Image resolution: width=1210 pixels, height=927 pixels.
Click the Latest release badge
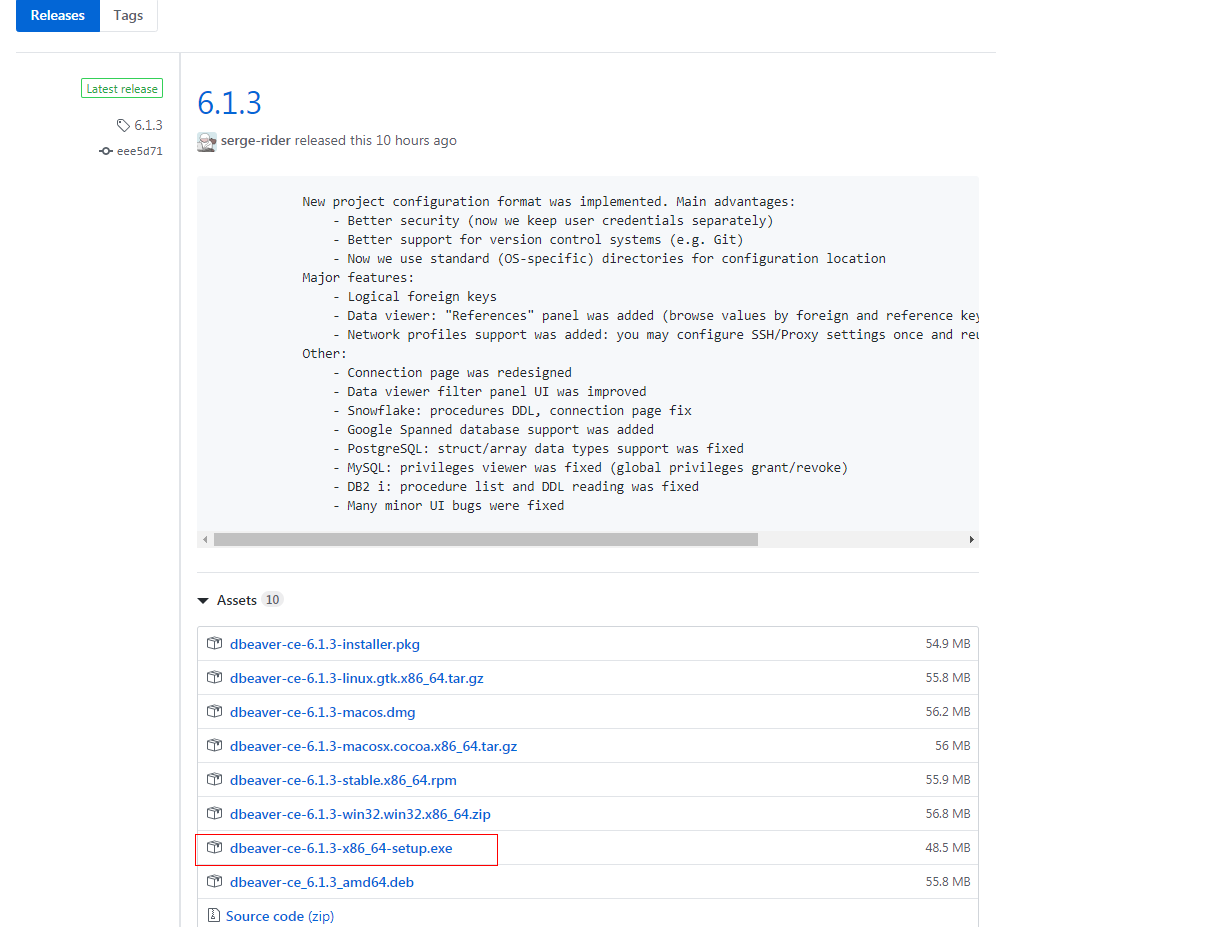tap(122, 89)
